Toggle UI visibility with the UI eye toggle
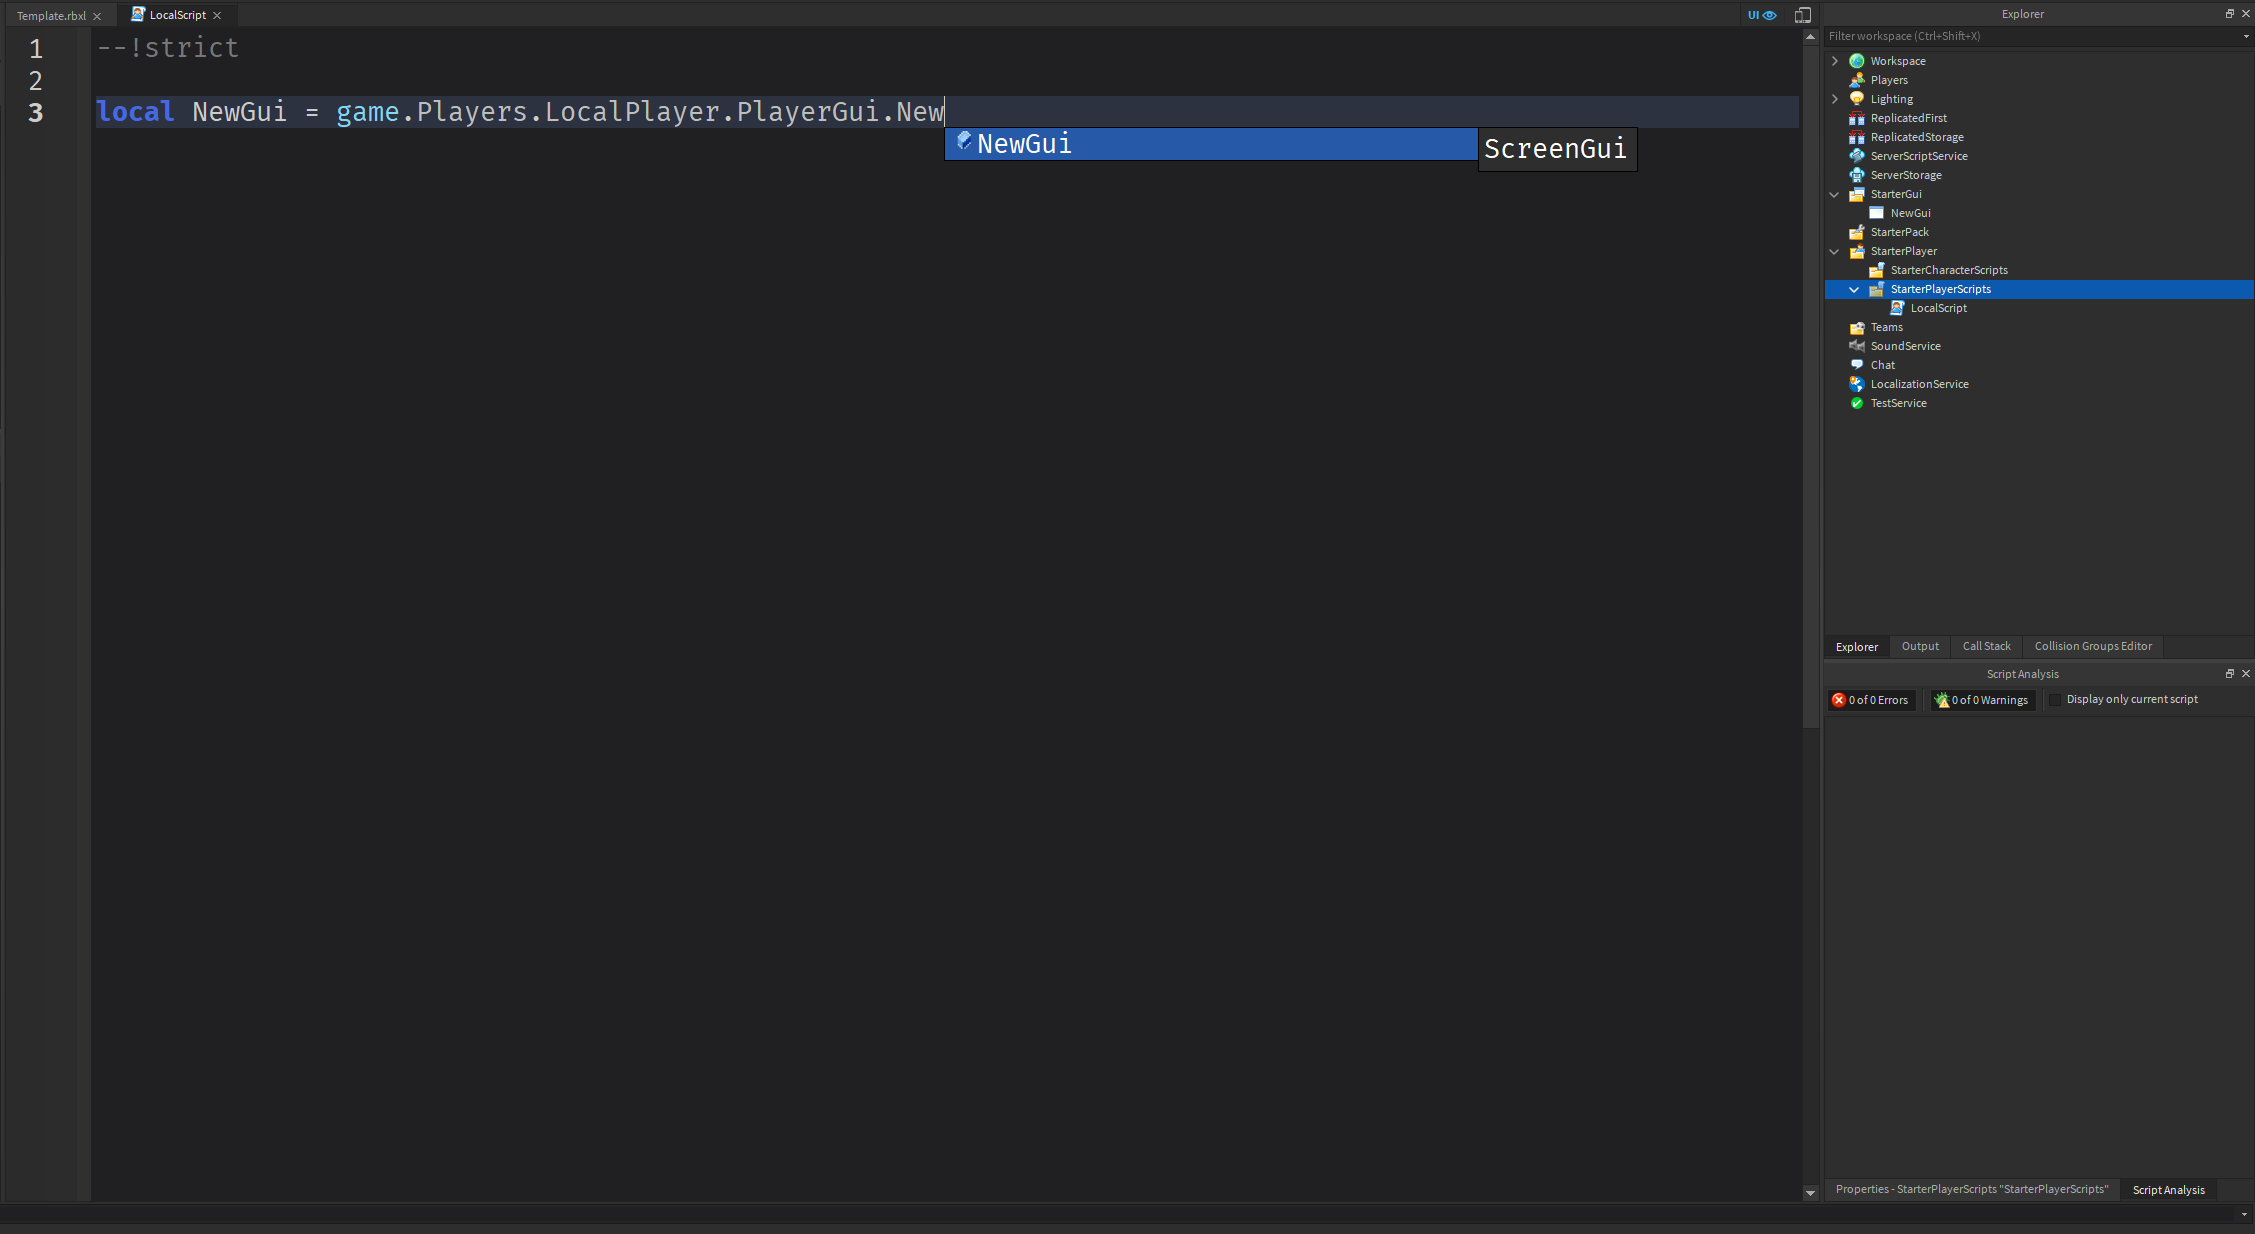The height and width of the screenshot is (1234, 2255). click(x=1761, y=15)
